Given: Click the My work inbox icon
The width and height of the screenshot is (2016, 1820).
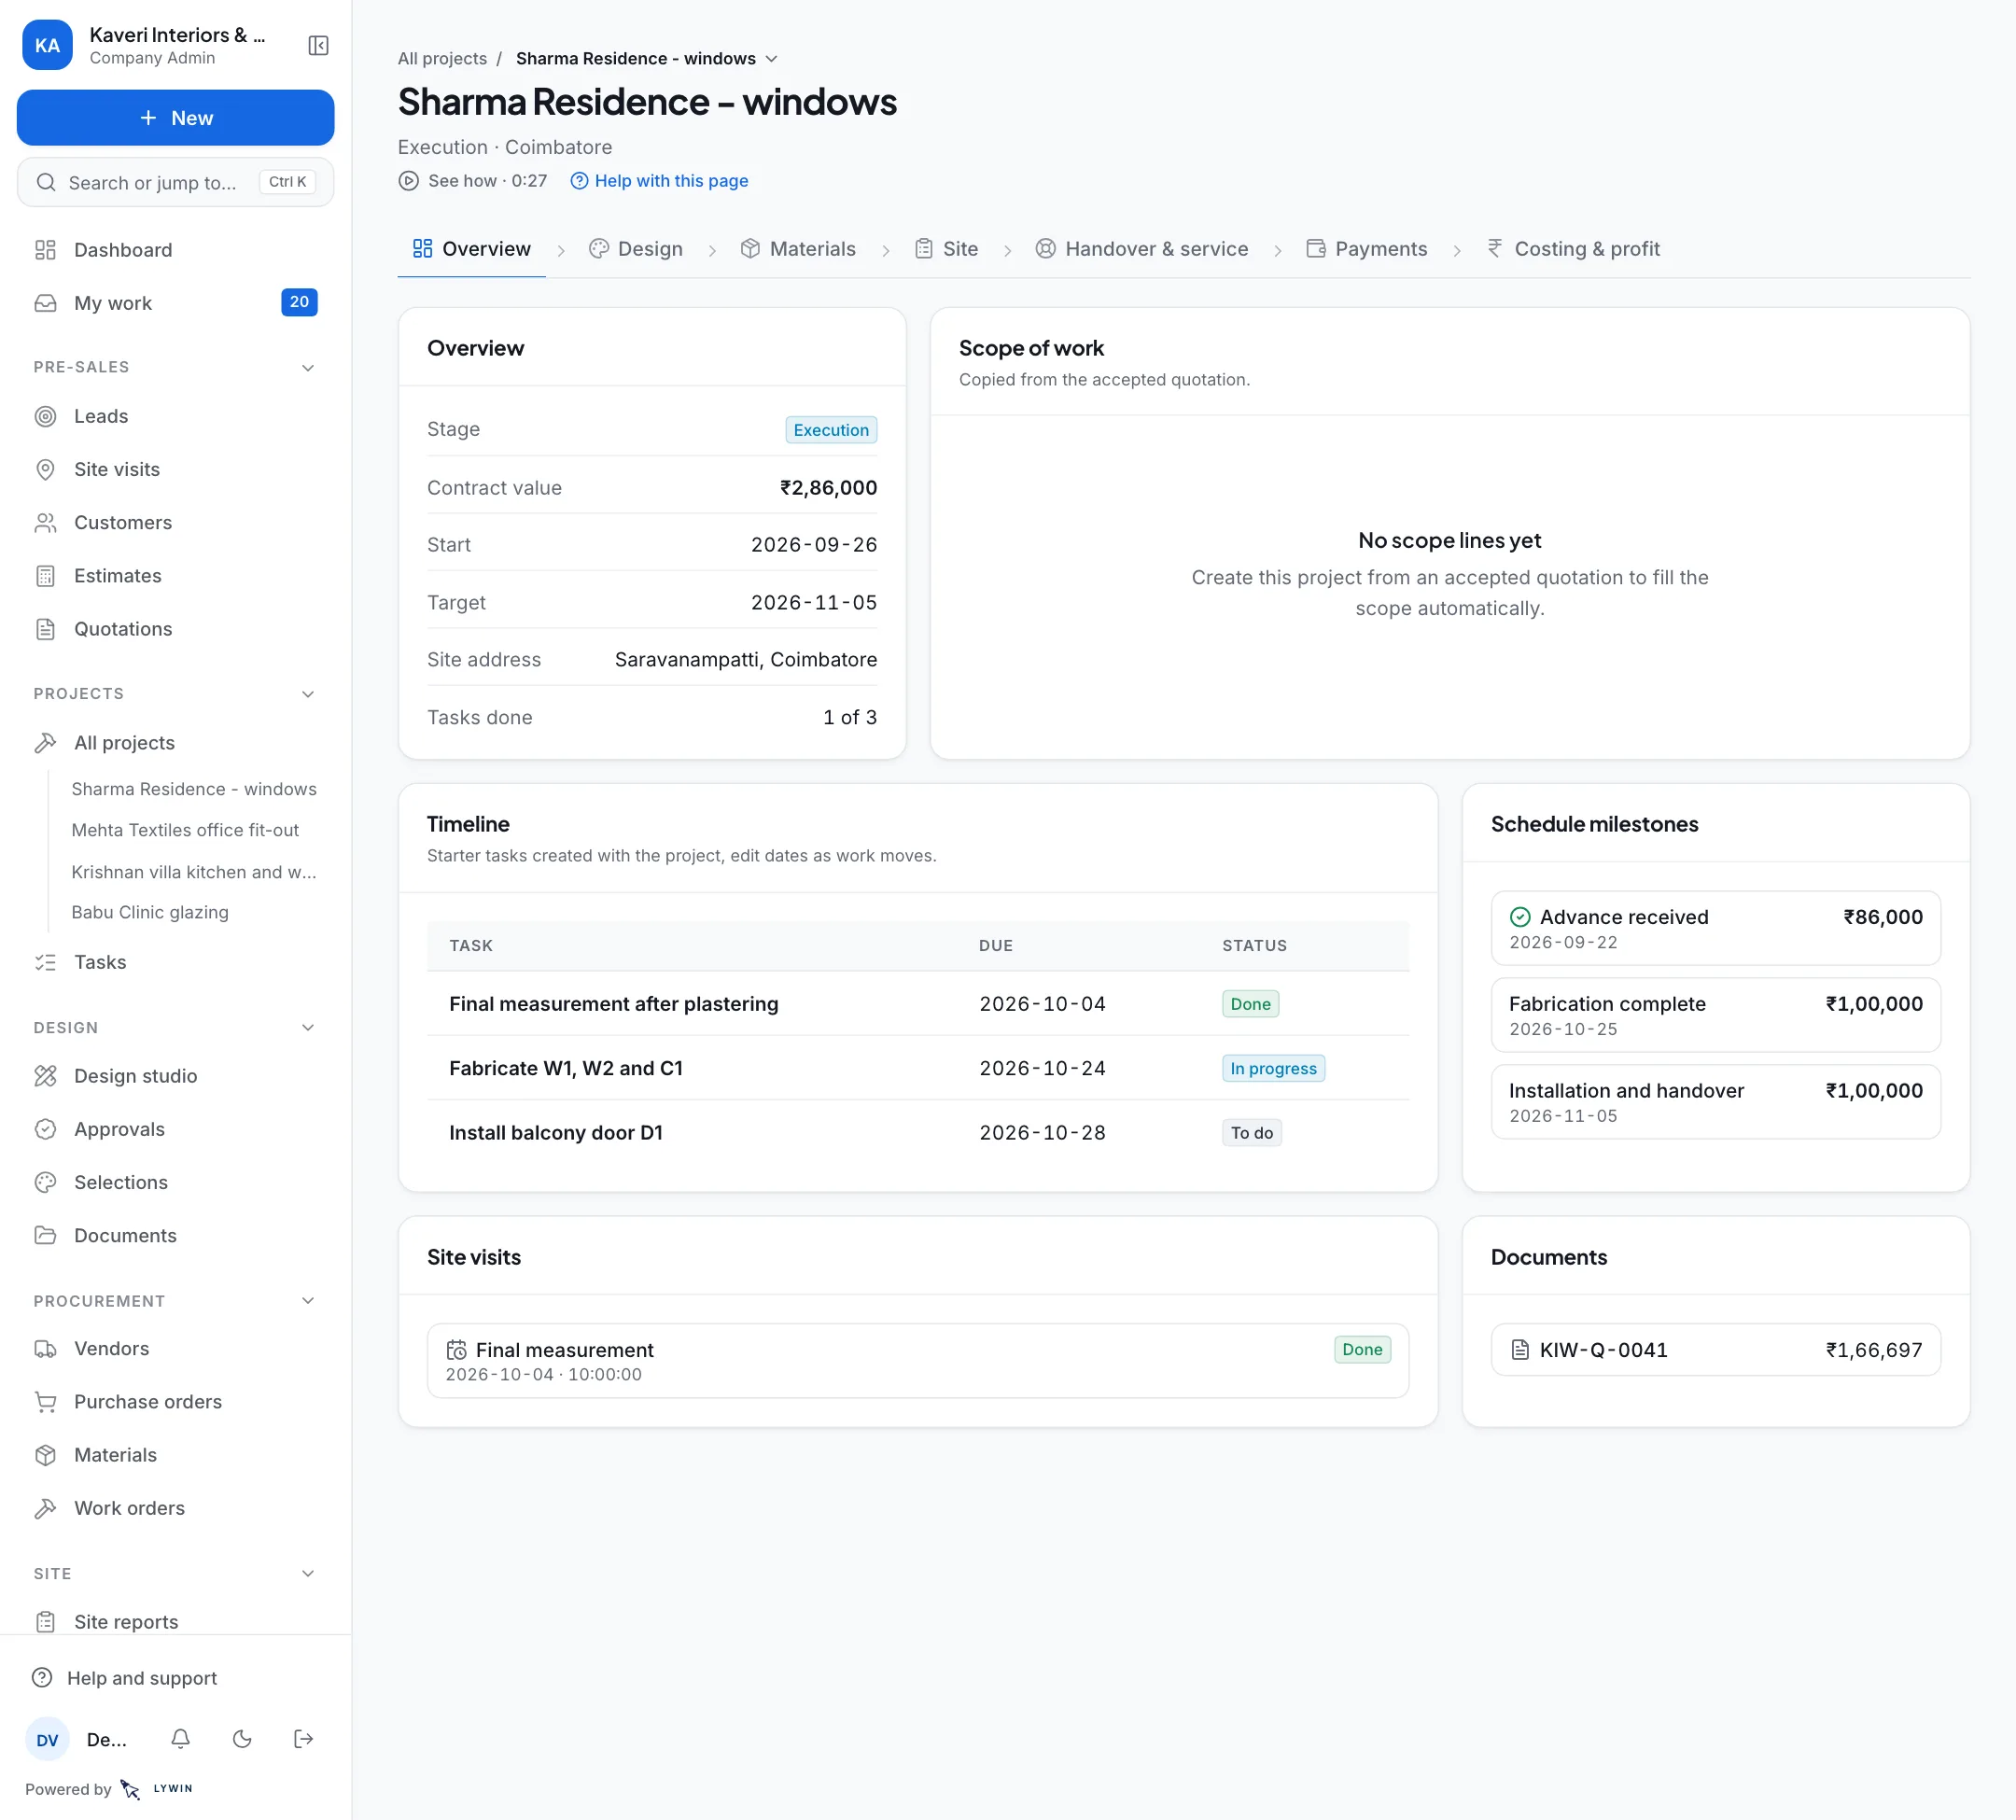Looking at the screenshot, I should pyautogui.click(x=45, y=303).
